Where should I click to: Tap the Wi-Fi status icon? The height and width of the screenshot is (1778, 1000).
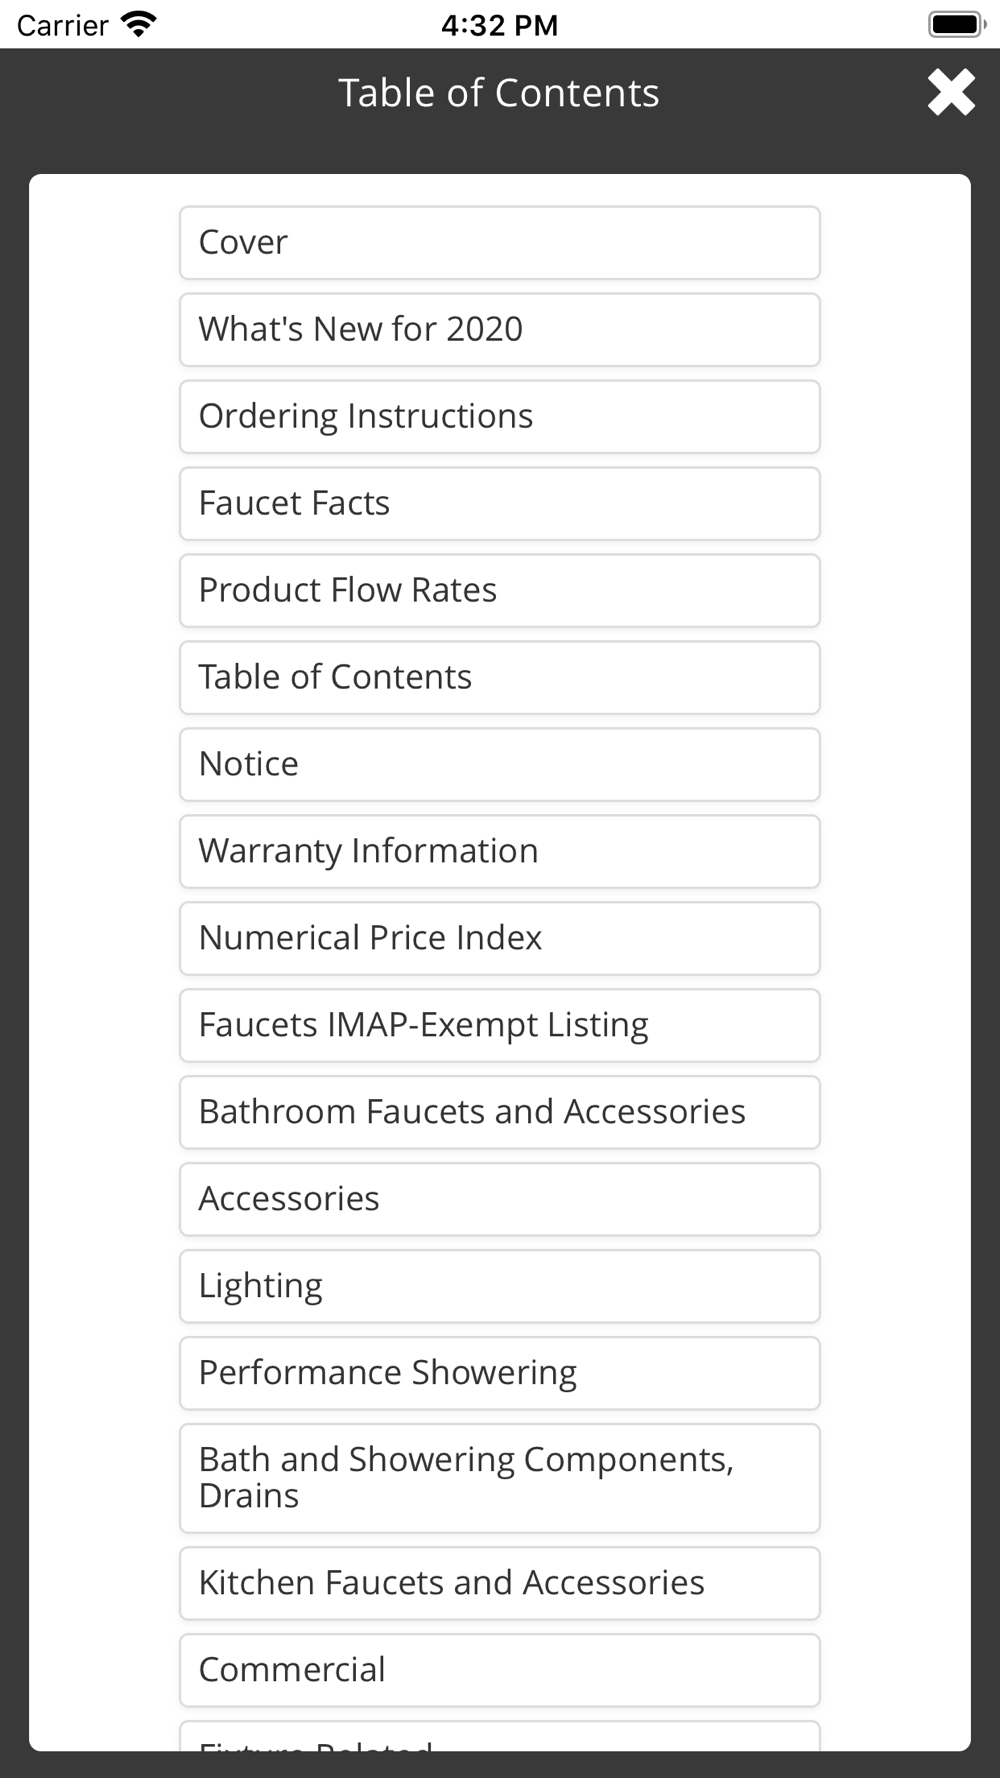138,24
